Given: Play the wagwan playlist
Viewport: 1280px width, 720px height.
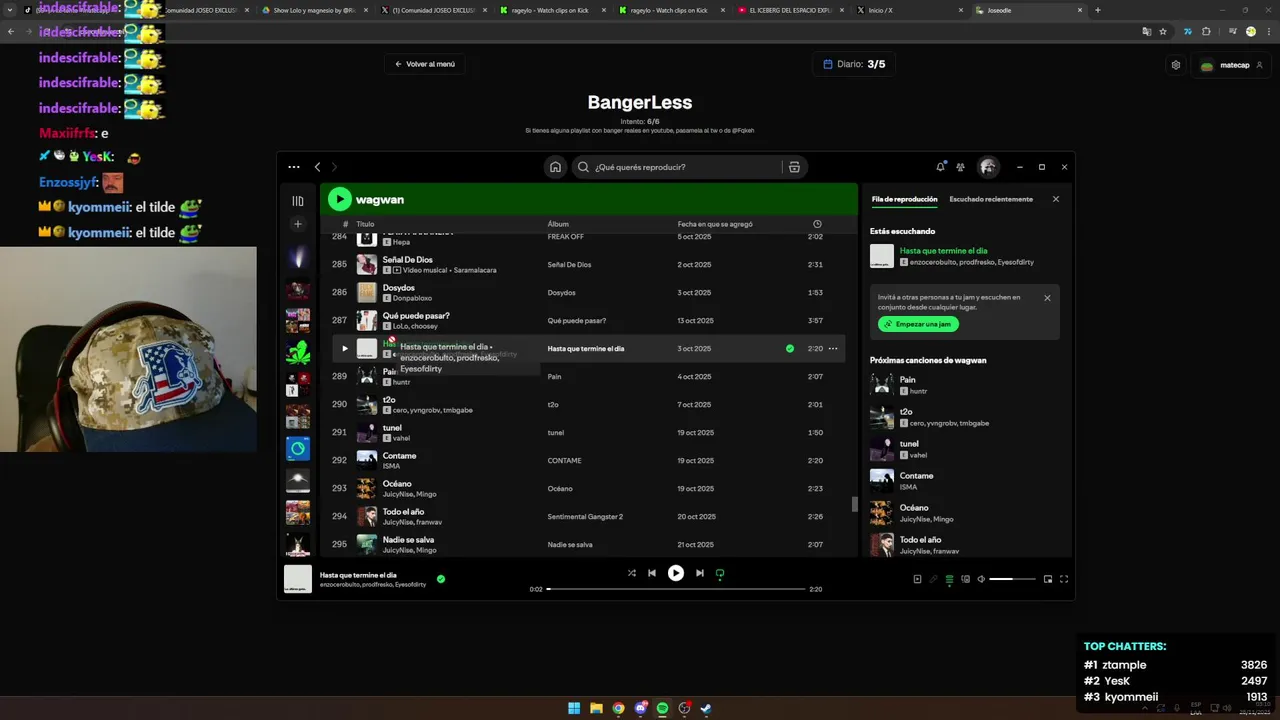Looking at the screenshot, I should click(339, 199).
